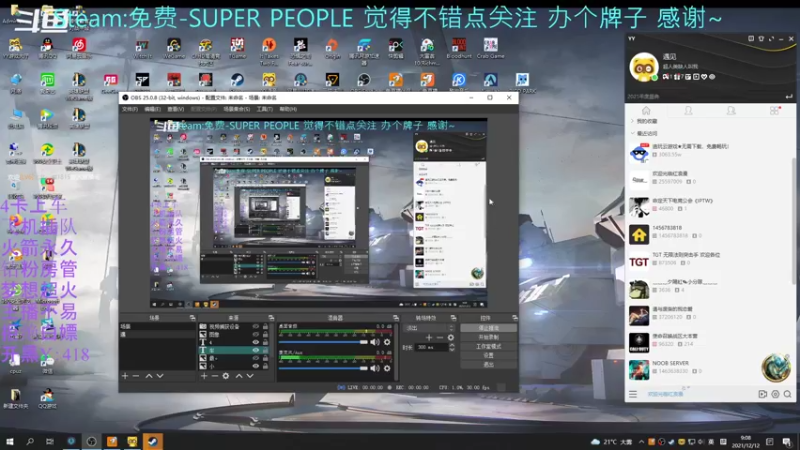Open 设置 button in OBS controls
Viewport: 800px width, 450px height.
tap(489, 356)
